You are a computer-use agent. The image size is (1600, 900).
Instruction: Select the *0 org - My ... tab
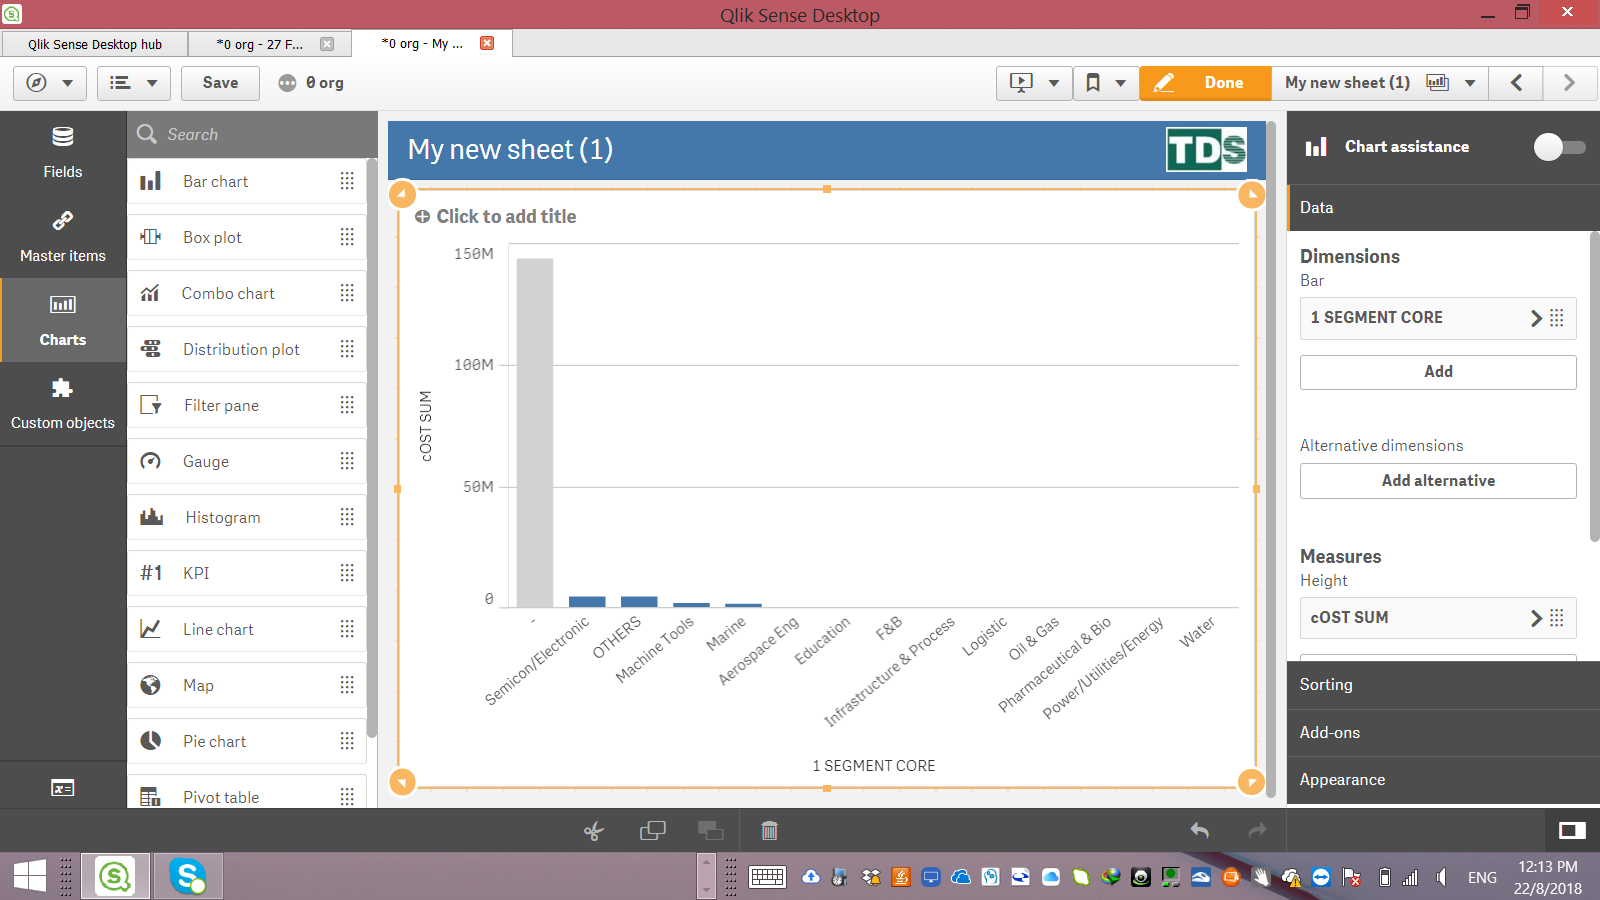coord(422,44)
